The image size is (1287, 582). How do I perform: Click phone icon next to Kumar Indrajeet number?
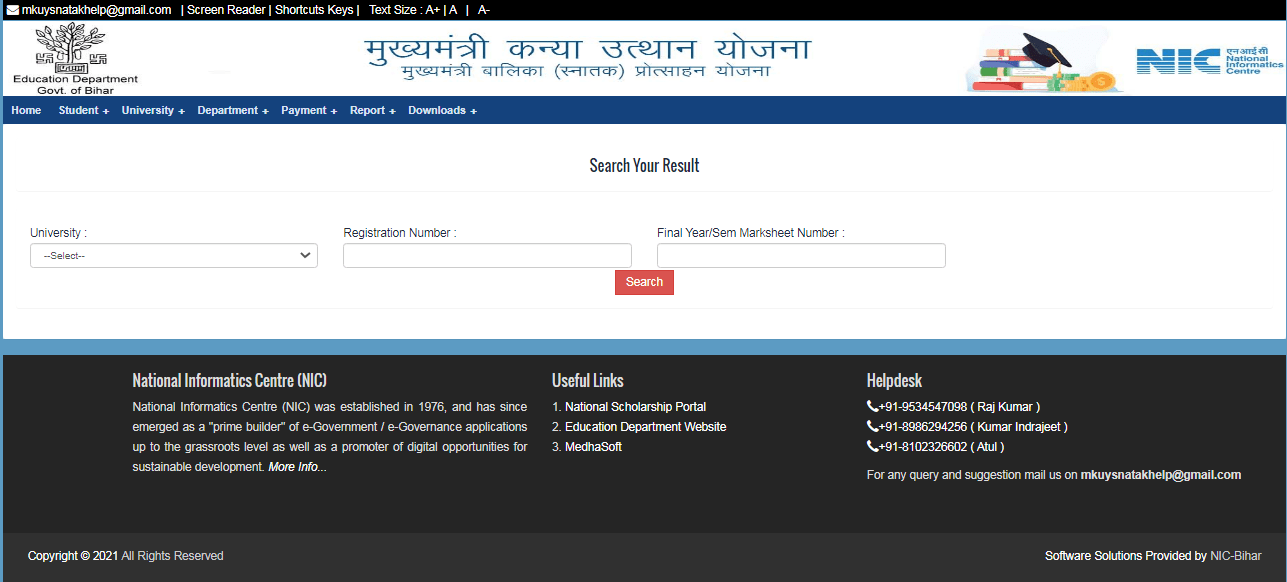tap(872, 427)
